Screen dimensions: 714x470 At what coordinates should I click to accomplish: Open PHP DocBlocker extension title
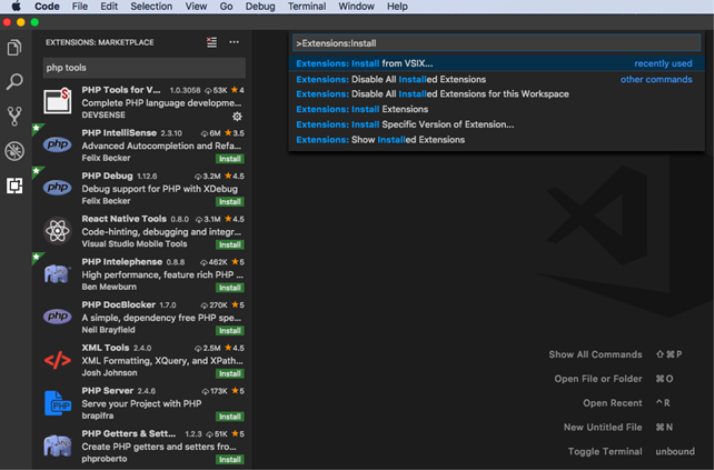click(x=118, y=304)
